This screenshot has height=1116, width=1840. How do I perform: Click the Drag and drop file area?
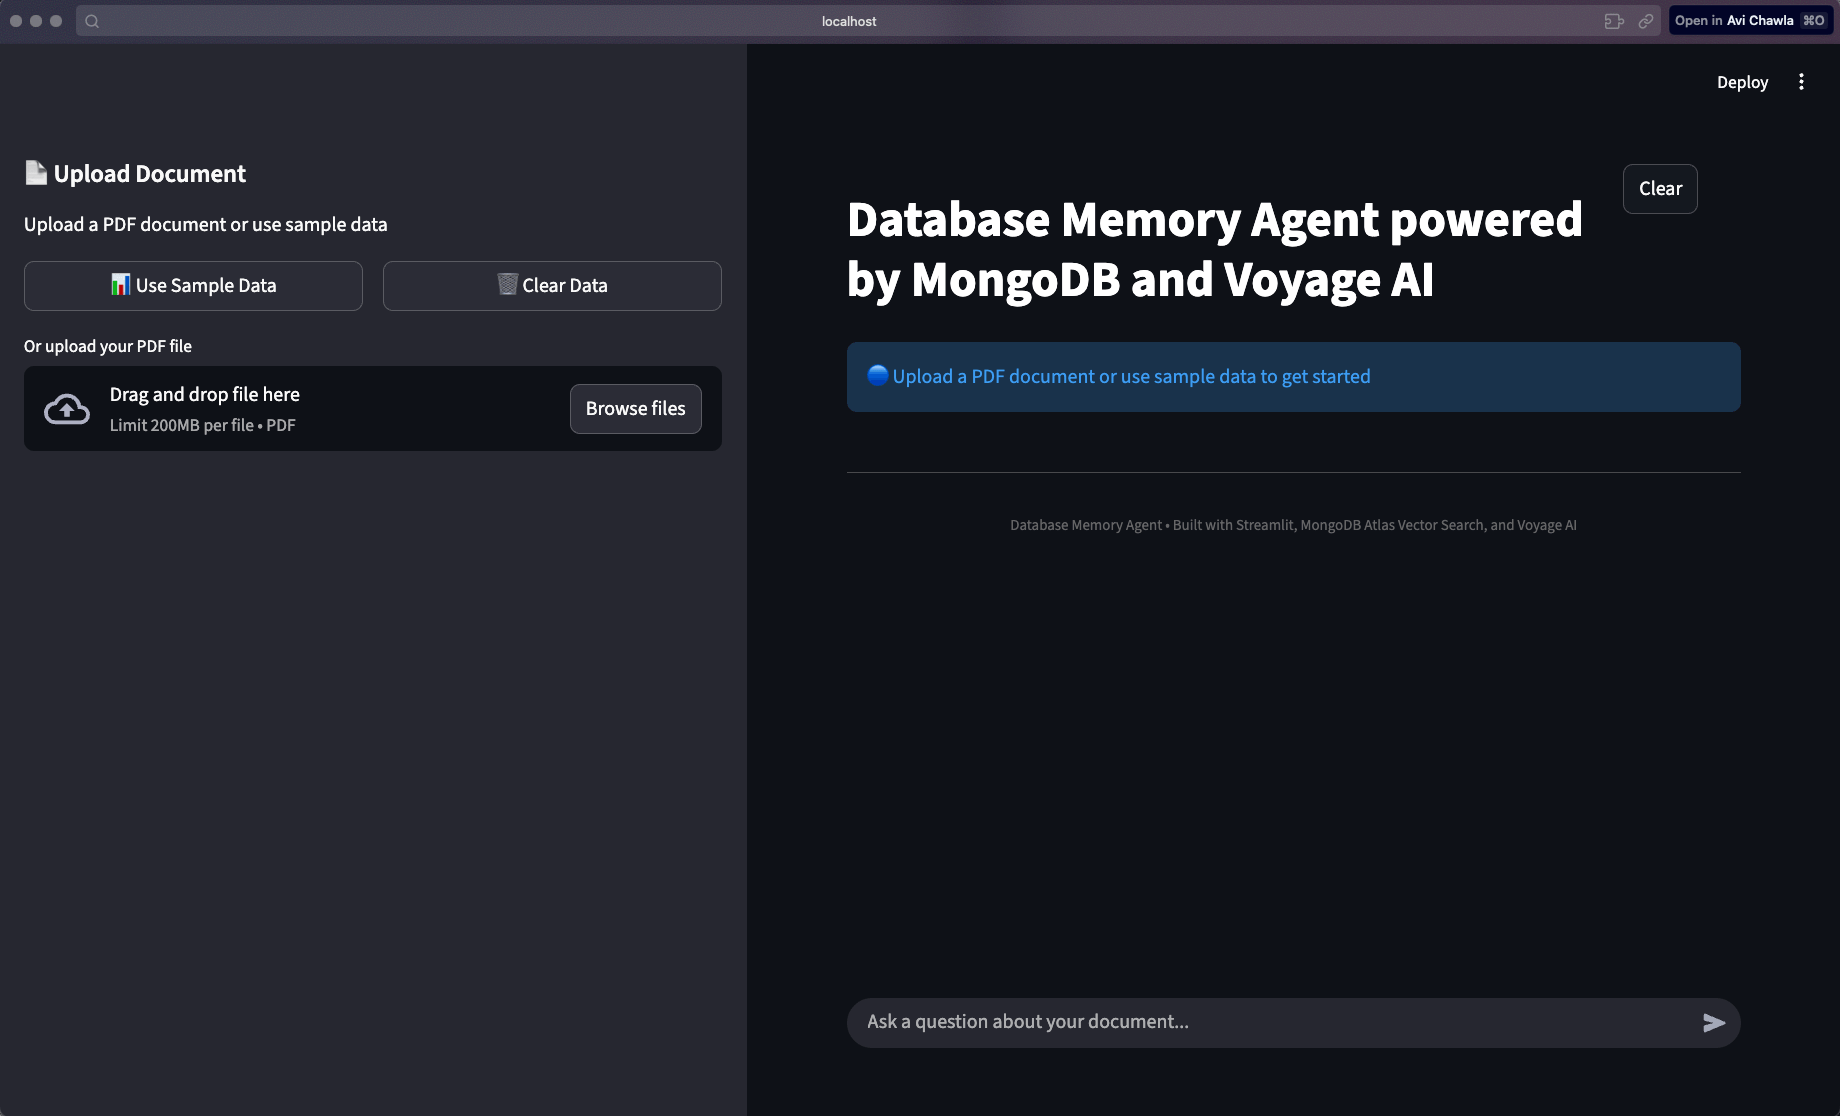click(373, 409)
